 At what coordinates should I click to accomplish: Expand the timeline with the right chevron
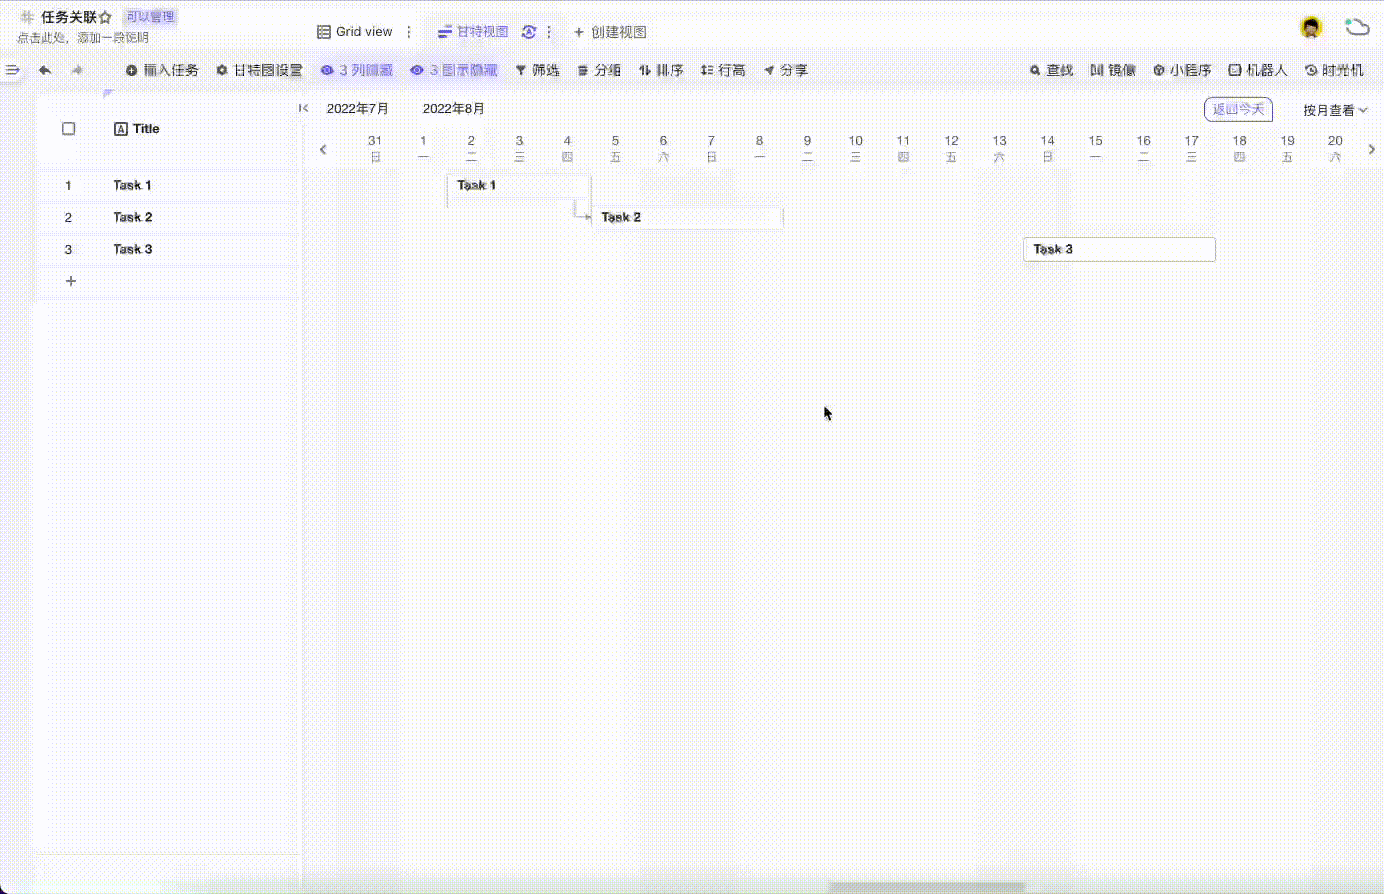point(1372,148)
